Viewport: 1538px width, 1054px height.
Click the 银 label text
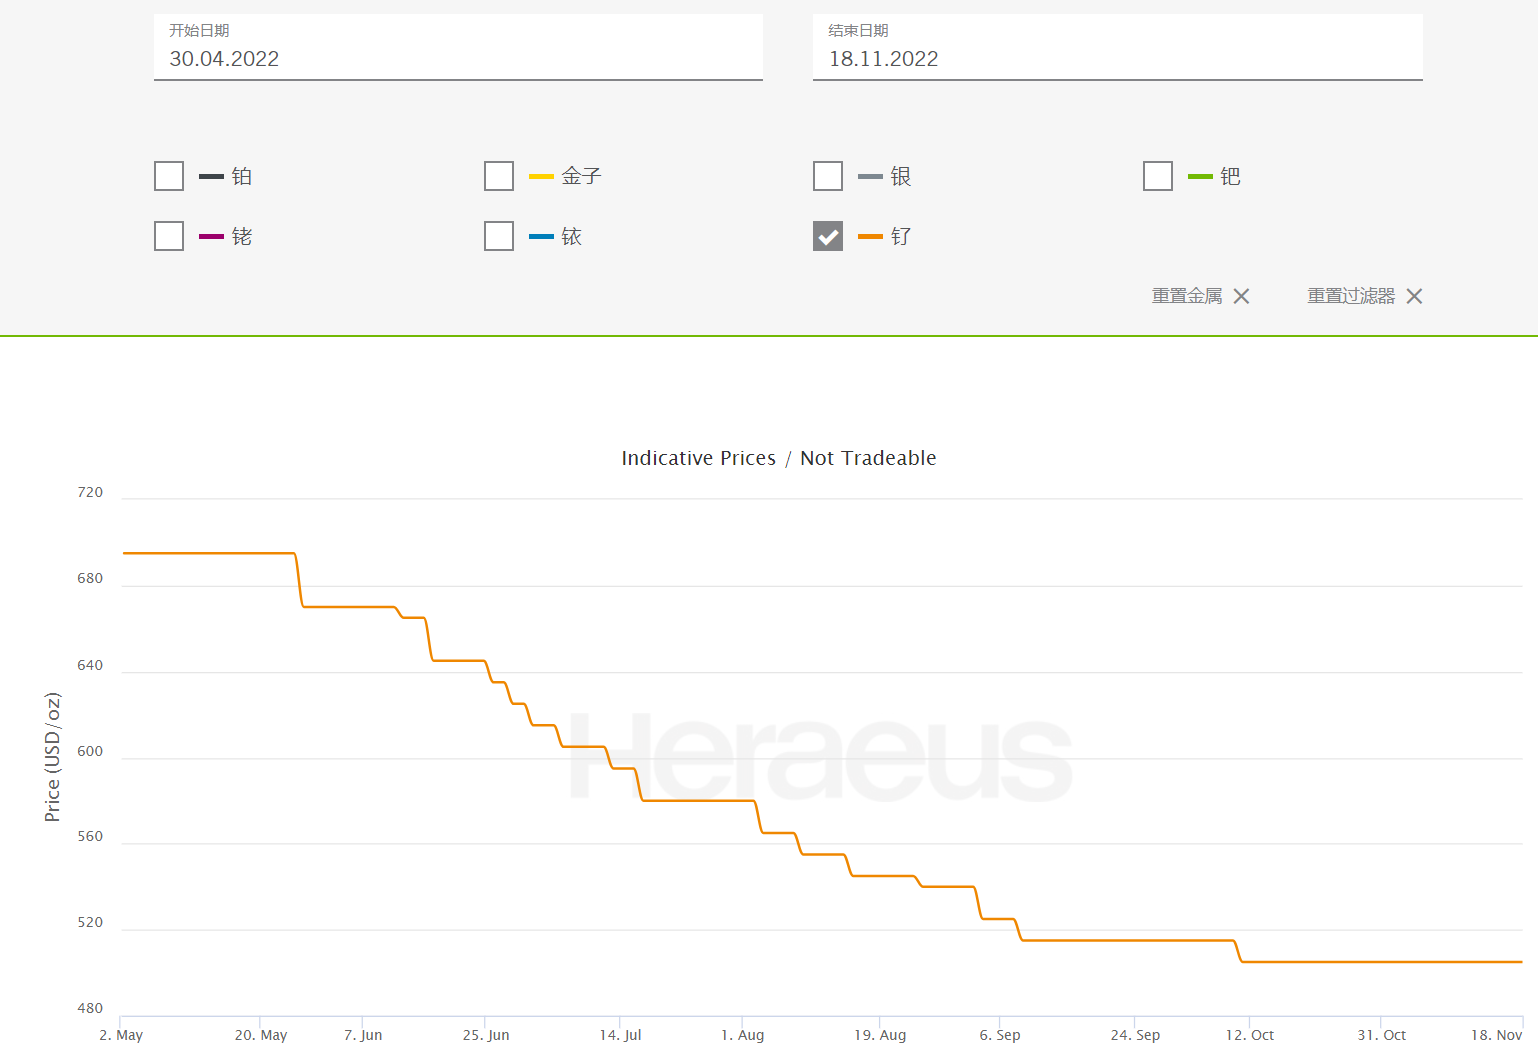pyautogui.click(x=901, y=176)
